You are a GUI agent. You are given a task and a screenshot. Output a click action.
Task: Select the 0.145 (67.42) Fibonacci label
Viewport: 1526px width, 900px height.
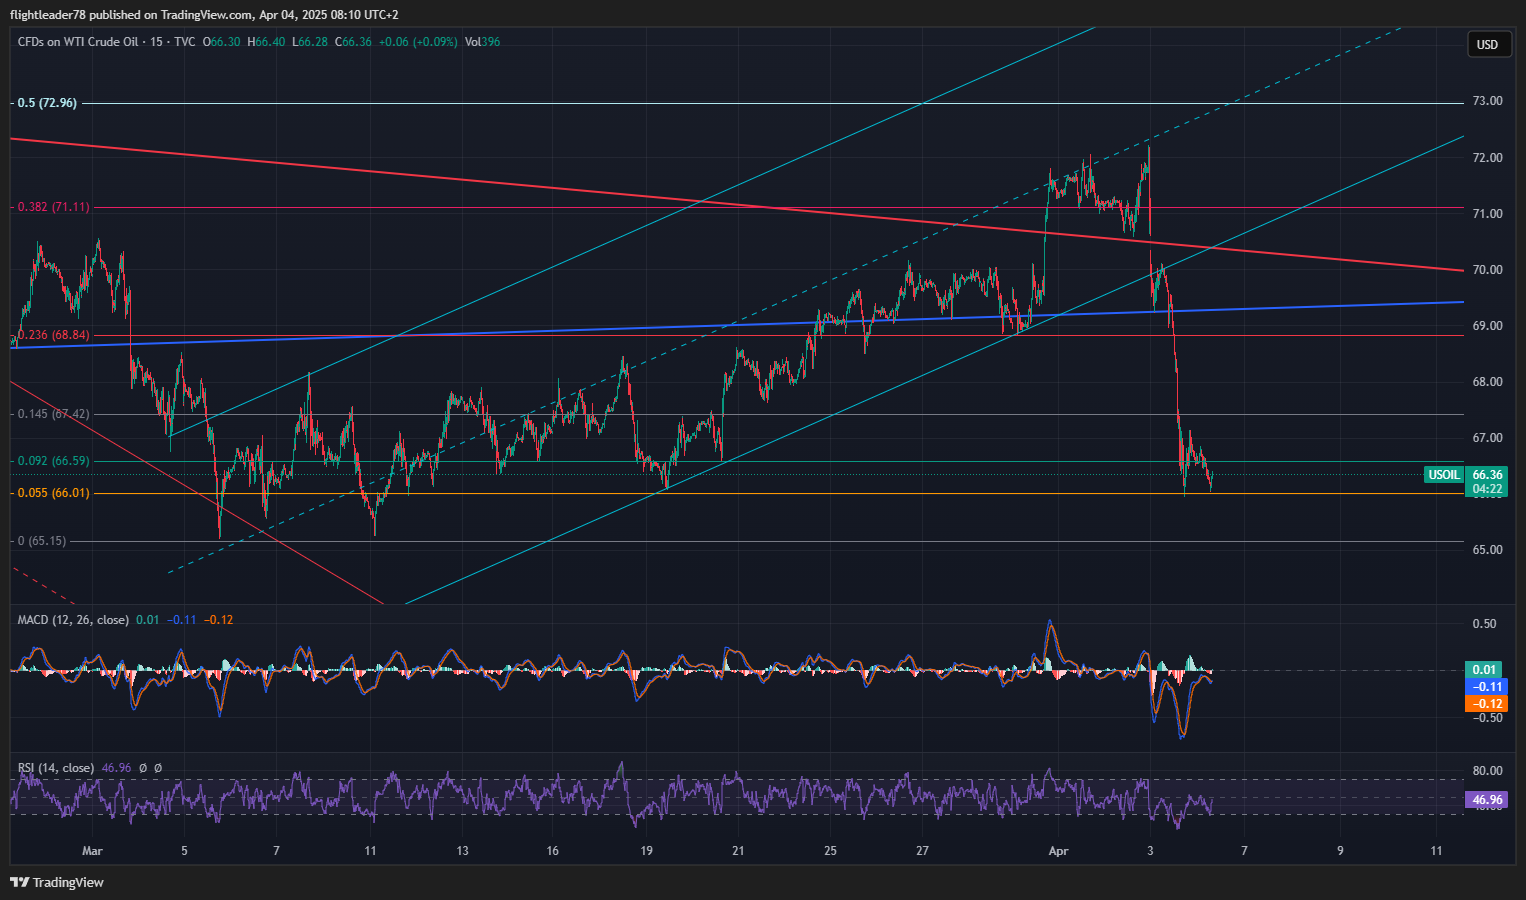(x=53, y=414)
